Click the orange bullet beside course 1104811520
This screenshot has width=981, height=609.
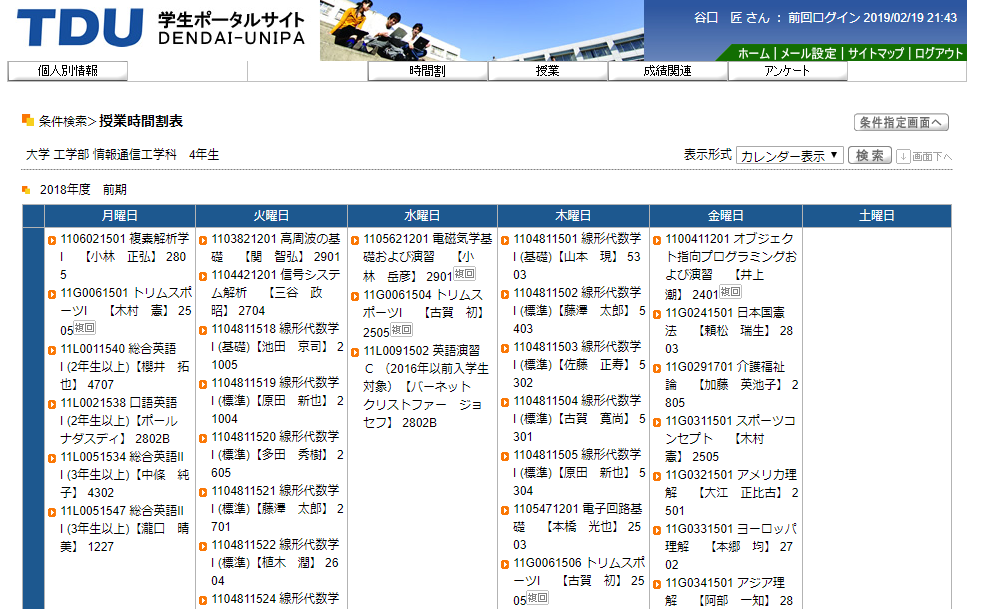tap(203, 439)
